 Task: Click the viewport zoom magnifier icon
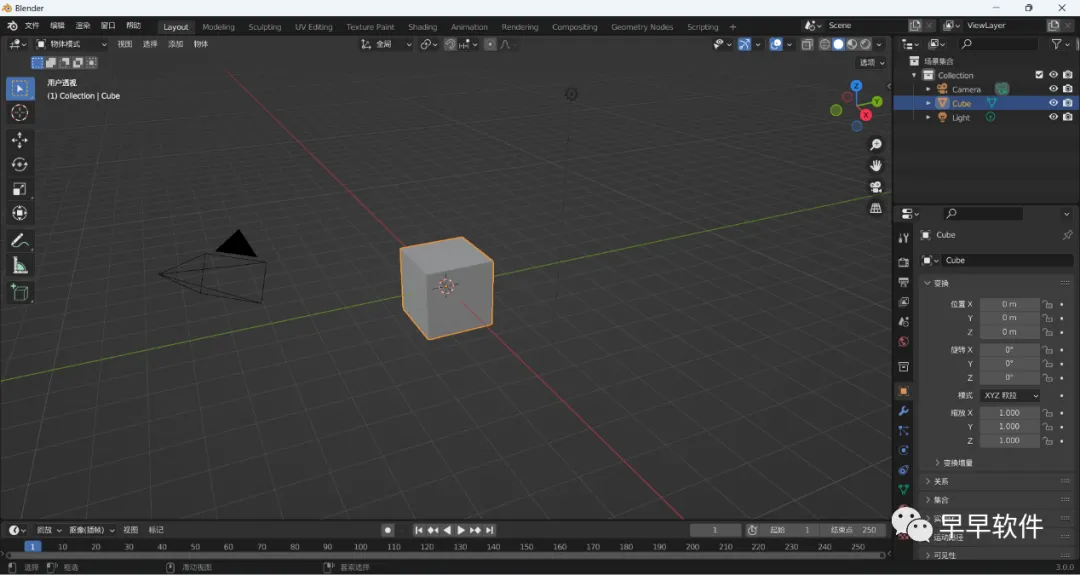[x=875, y=145]
